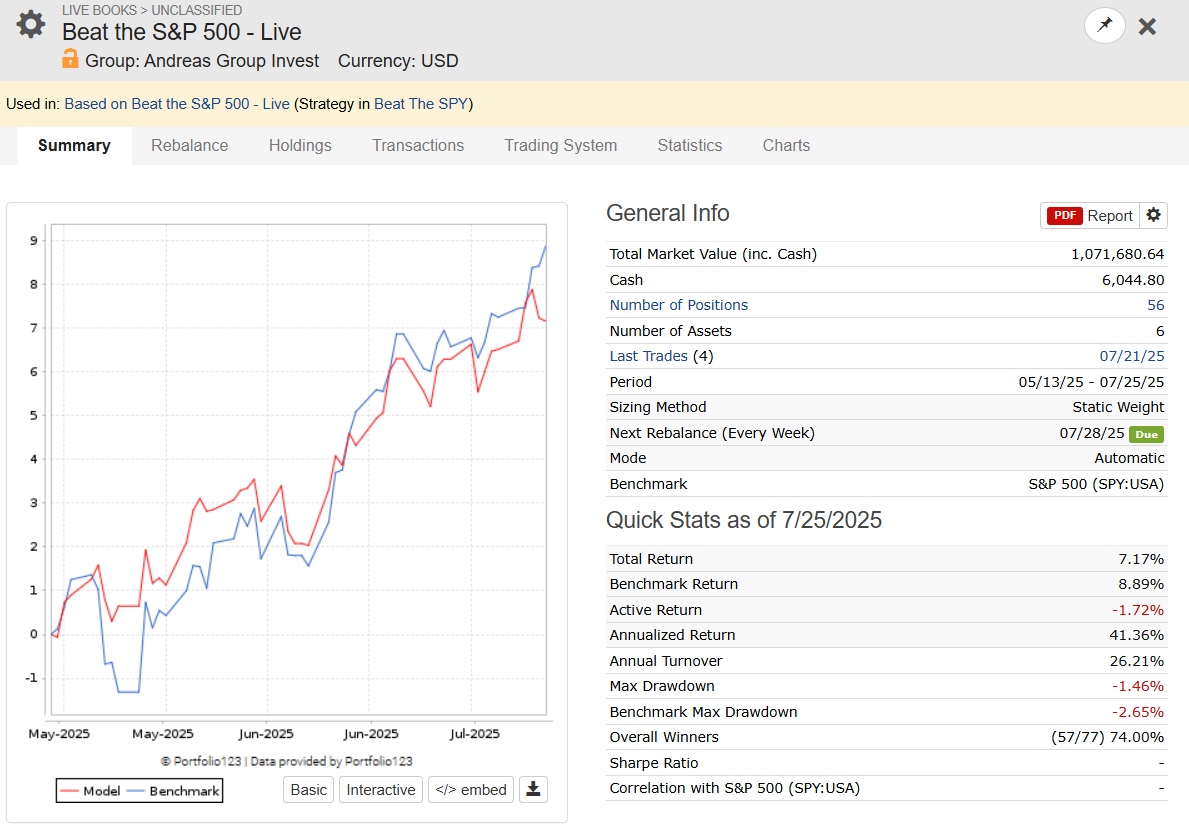This screenshot has height=831, width=1189.
Task: Switch chart to Interactive mode
Action: [381, 789]
